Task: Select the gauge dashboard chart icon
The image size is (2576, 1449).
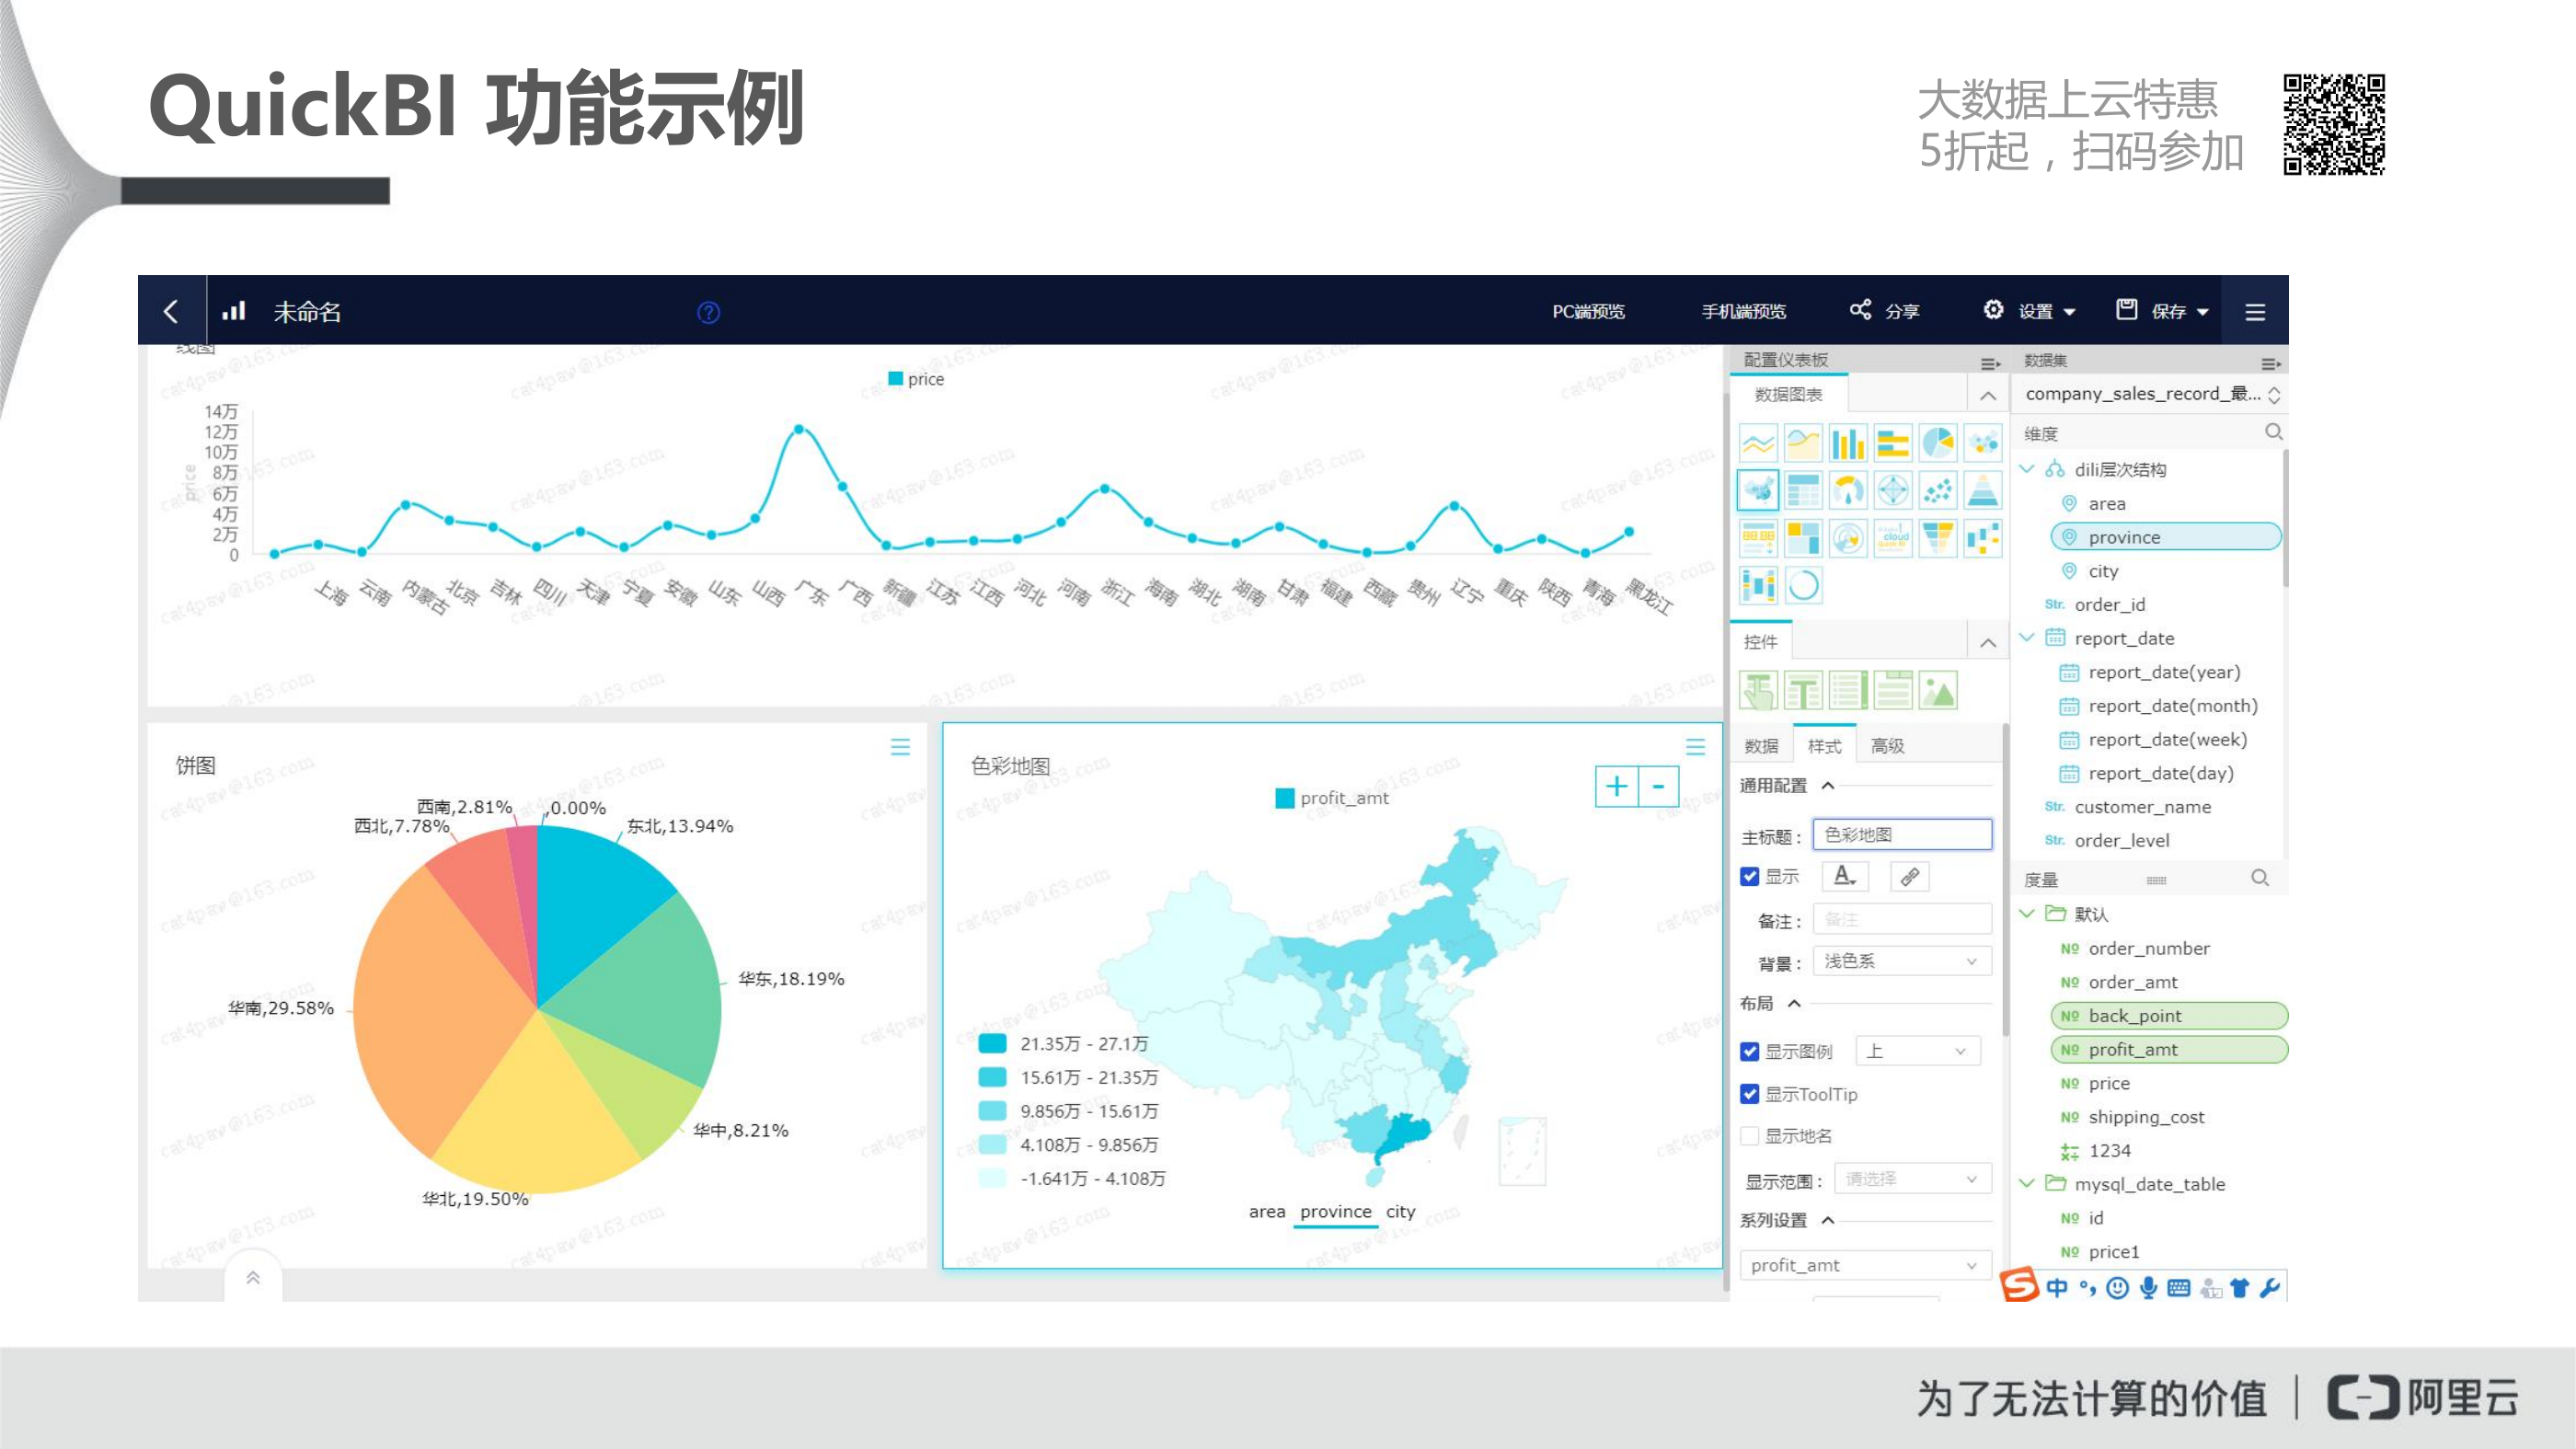Action: [1848, 490]
